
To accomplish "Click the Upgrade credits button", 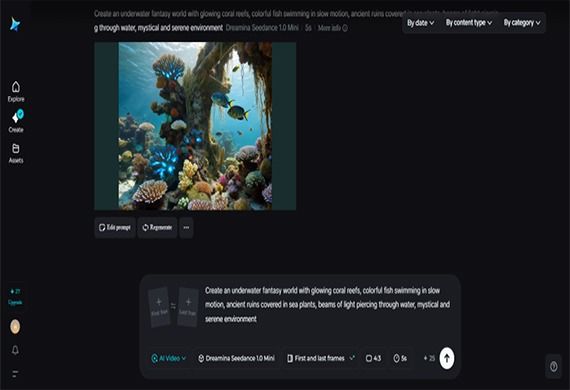I will 15,297.
